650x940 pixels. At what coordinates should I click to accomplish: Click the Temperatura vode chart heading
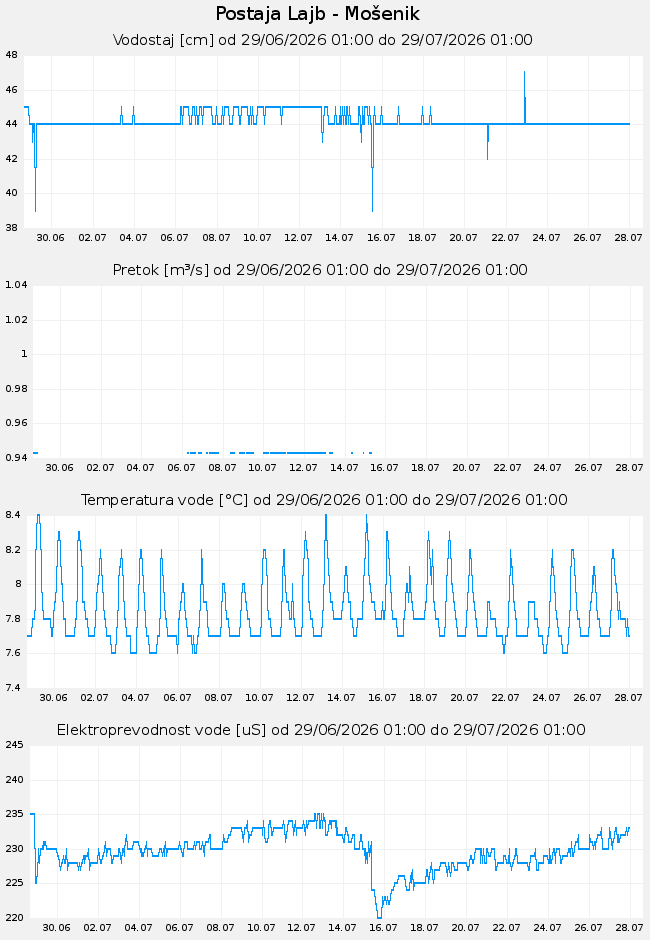coord(324,500)
